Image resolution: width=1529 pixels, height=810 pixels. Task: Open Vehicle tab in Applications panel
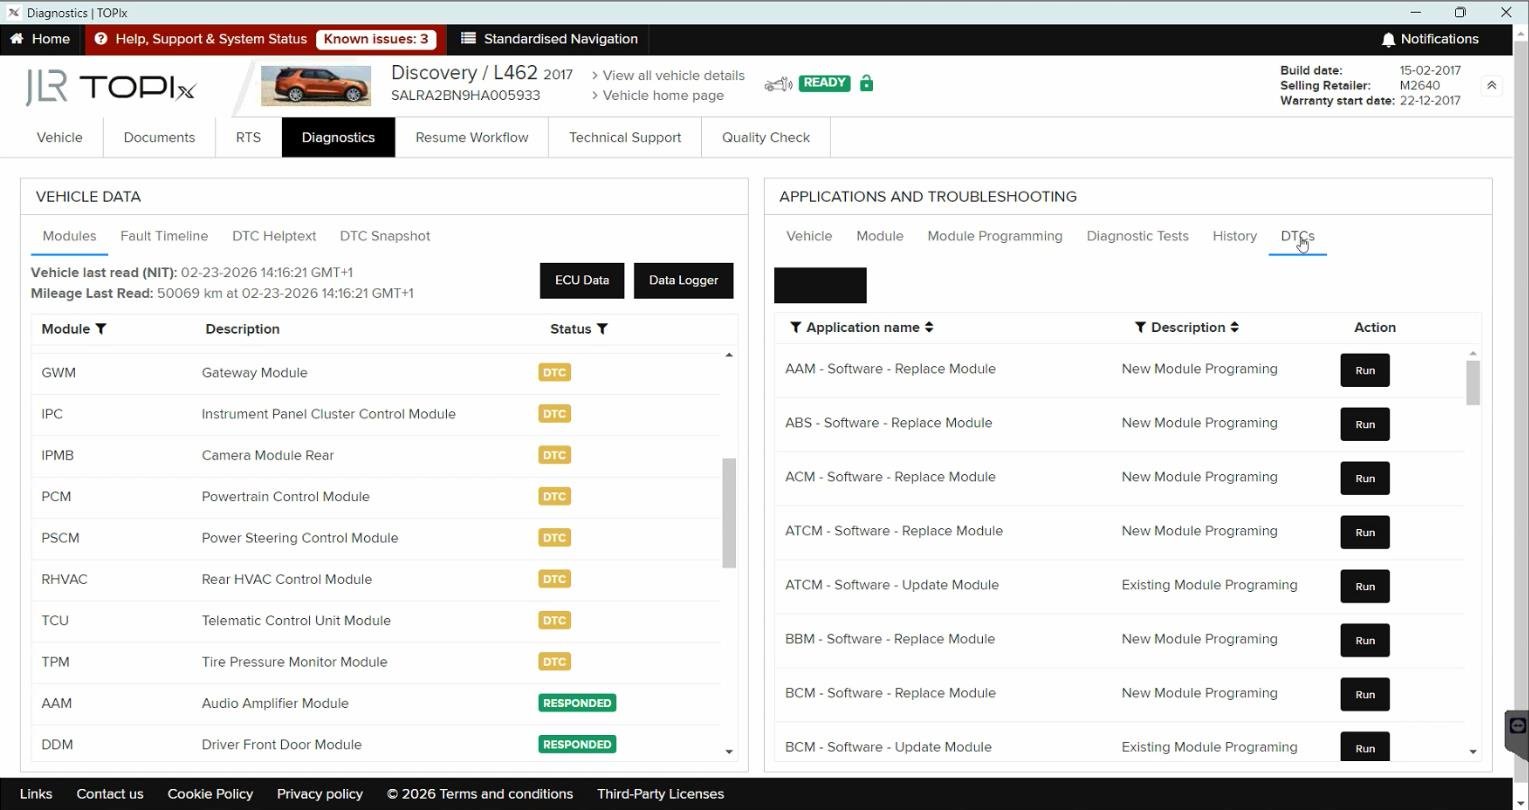[x=809, y=236]
